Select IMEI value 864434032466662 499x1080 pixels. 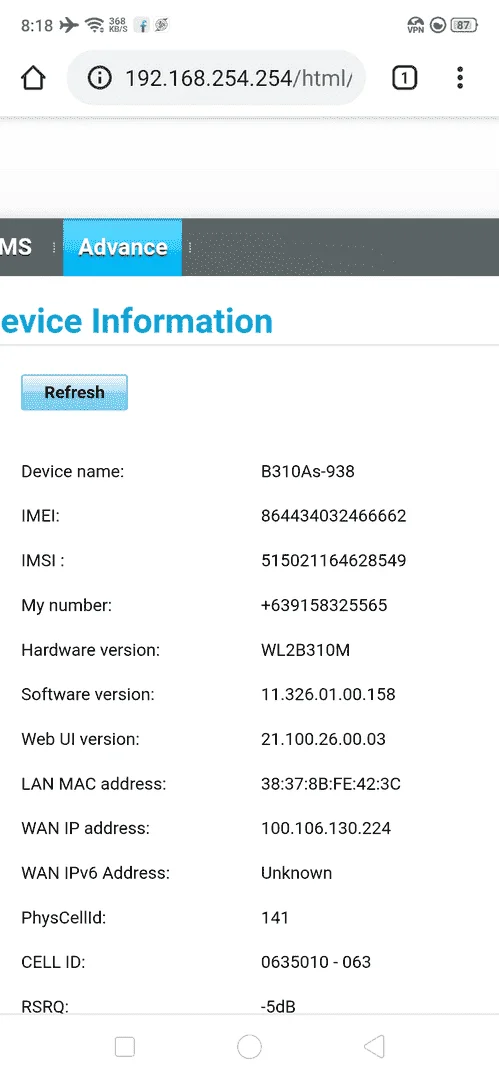[334, 516]
